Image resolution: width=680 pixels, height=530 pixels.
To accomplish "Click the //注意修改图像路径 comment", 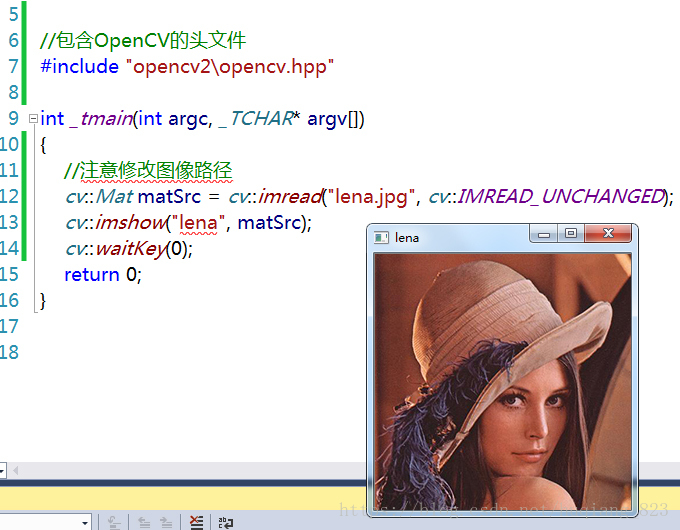I will (x=148, y=170).
